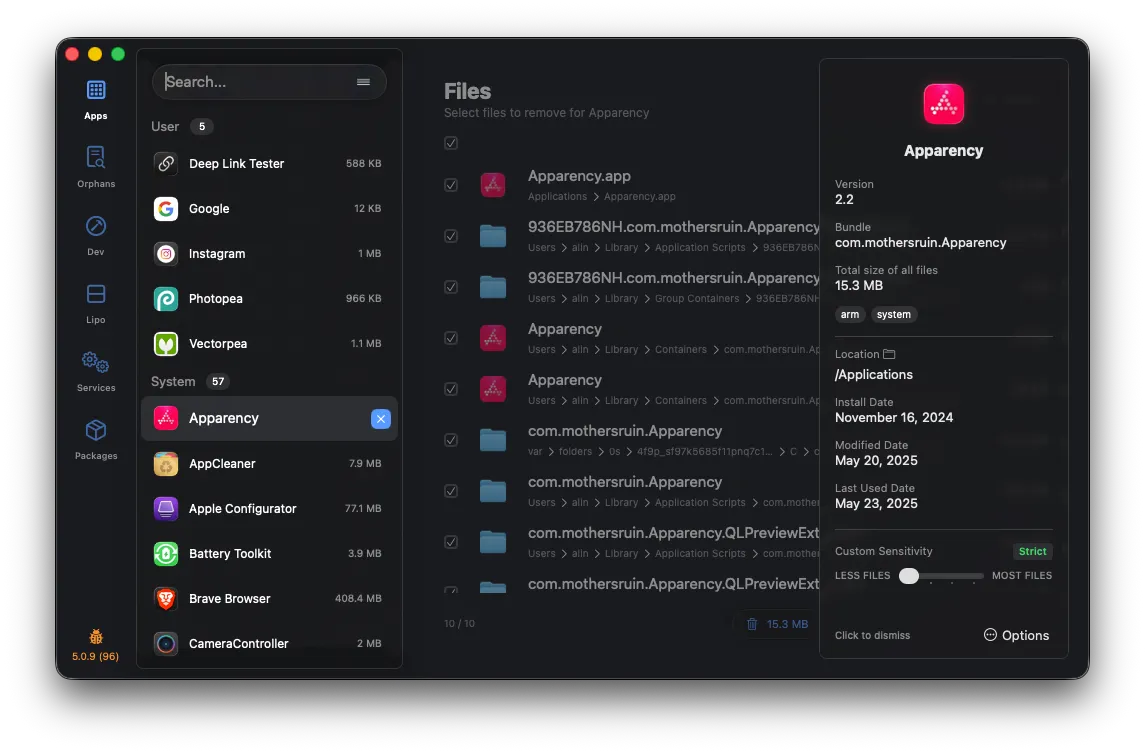The width and height of the screenshot is (1145, 753).
Task: Click the CameraController app icon
Action: (x=166, y=643)
